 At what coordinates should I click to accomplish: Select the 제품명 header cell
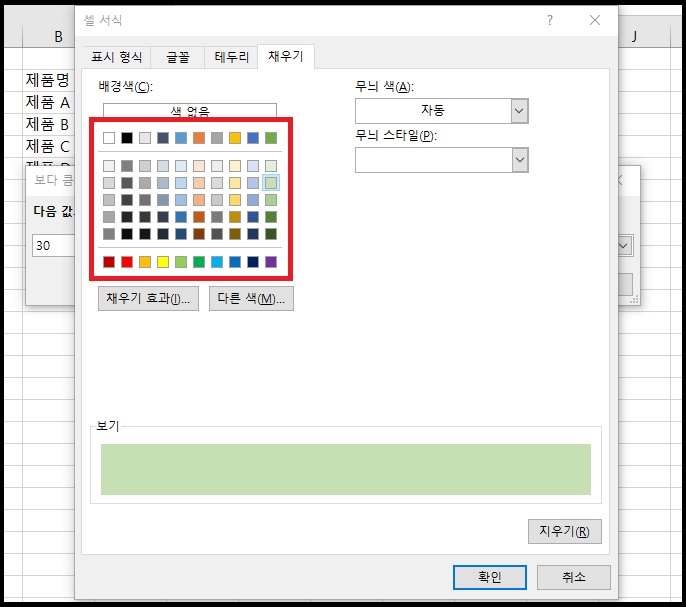48,81
